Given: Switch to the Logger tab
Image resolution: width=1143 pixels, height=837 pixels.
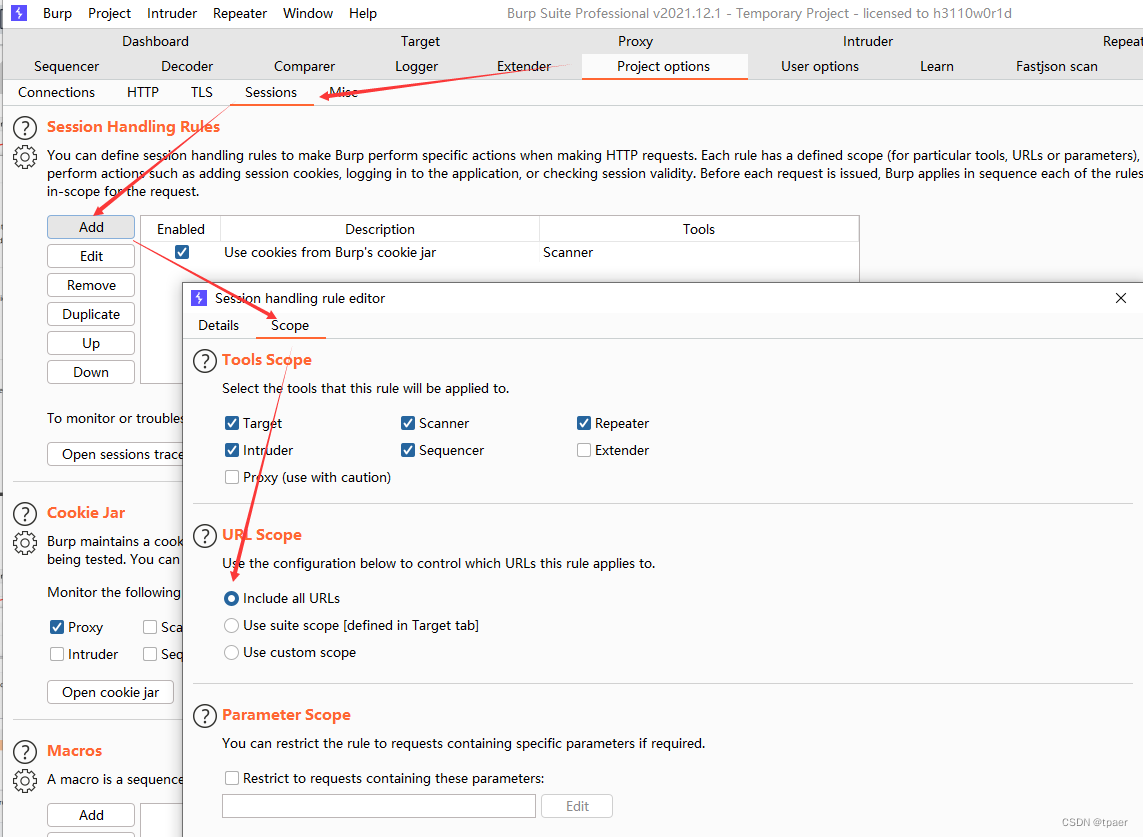Looking at the screenshot, I should 417,66.
